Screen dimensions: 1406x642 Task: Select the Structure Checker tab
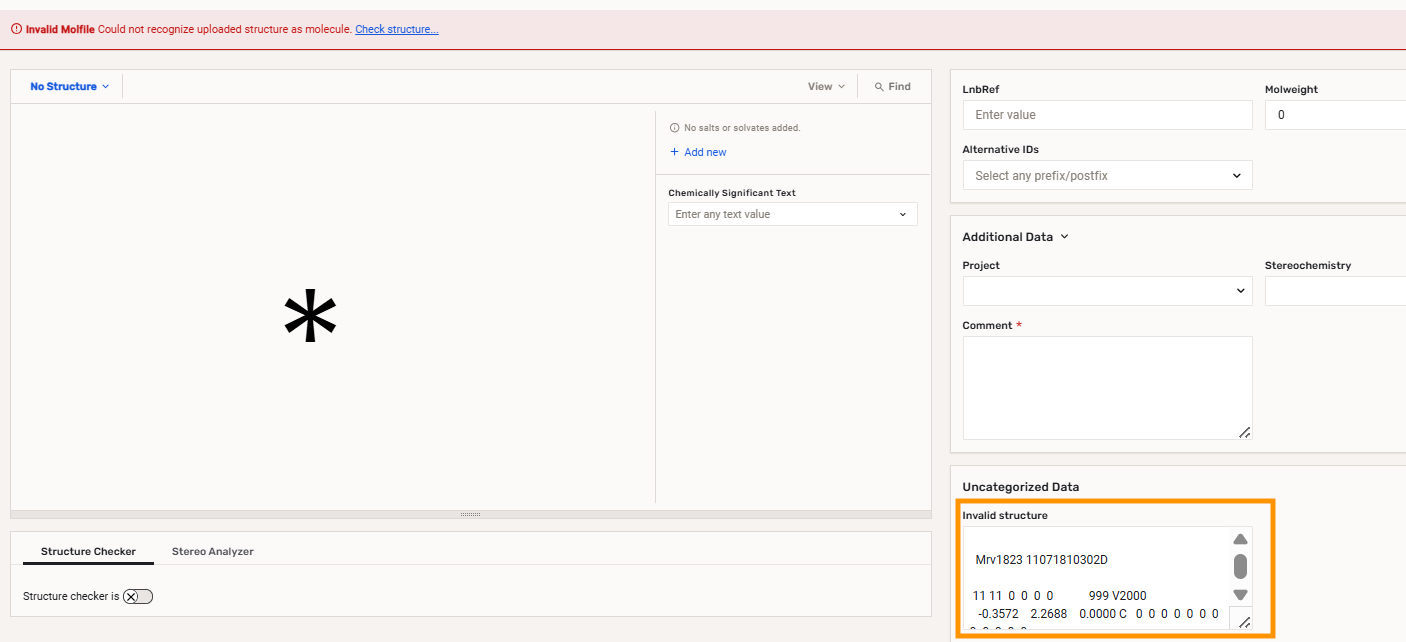click(x=87, y=551)
